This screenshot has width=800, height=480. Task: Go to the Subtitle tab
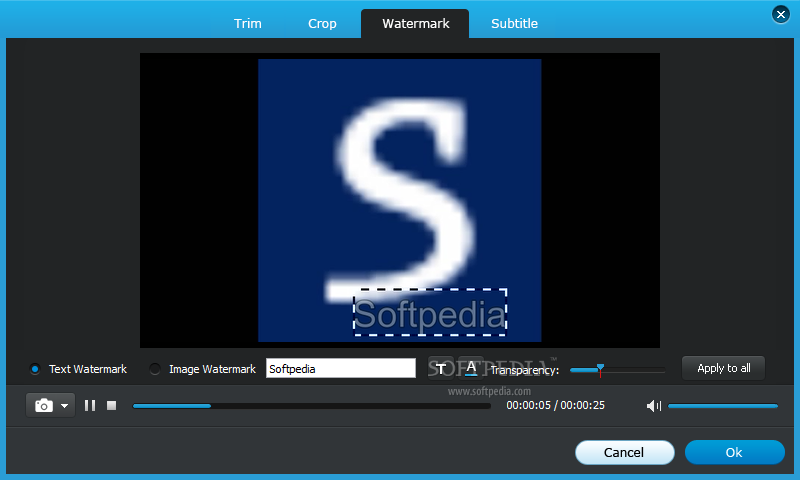click(514, 23)
